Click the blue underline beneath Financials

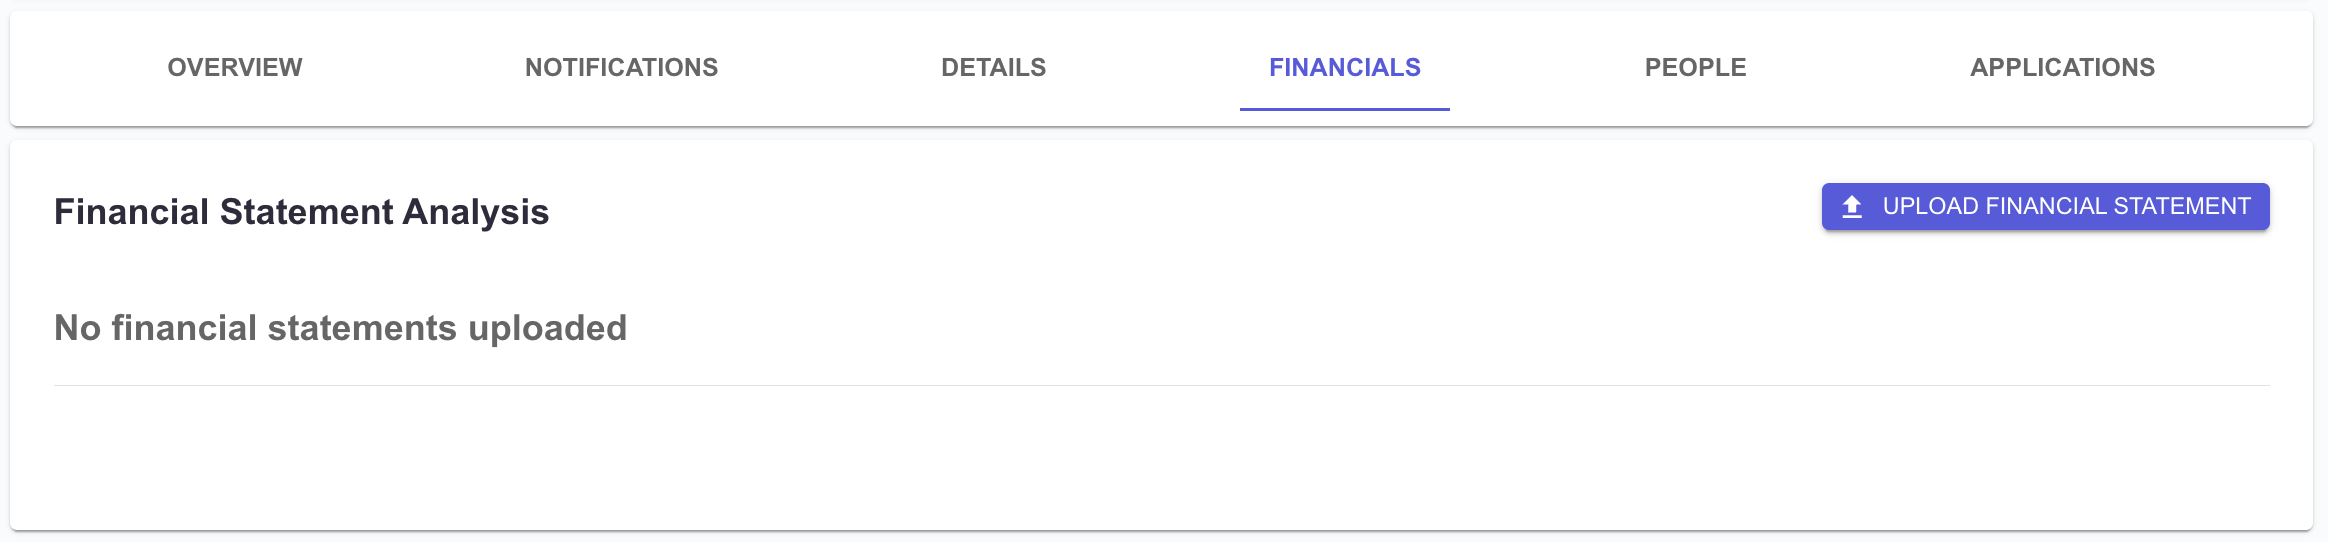pos(1344,109)
